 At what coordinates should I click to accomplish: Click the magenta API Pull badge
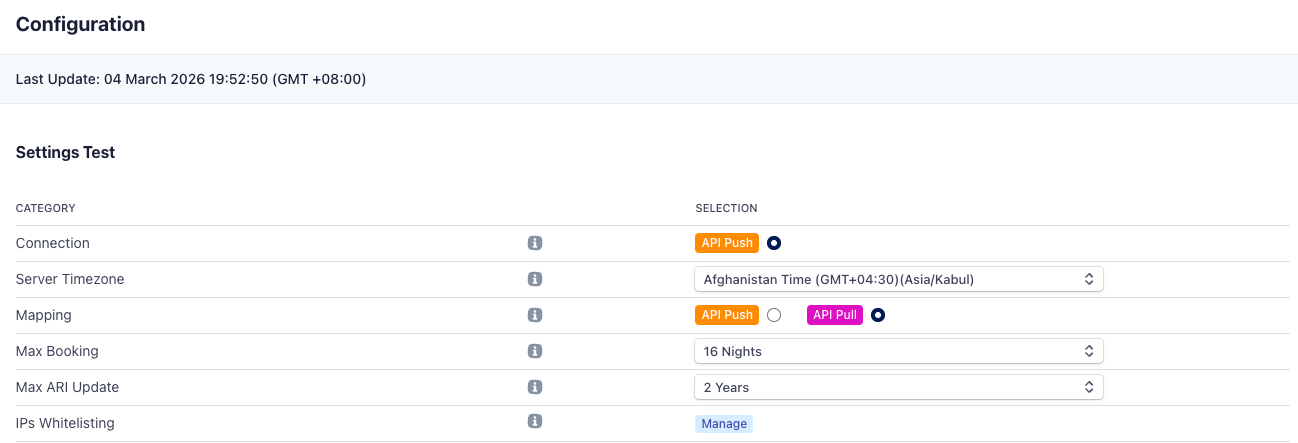point(834,315)
